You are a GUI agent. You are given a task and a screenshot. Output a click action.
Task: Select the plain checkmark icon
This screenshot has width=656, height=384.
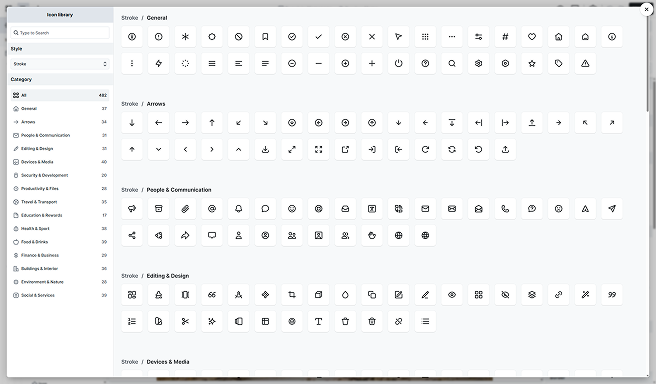[x=318, y=37]
